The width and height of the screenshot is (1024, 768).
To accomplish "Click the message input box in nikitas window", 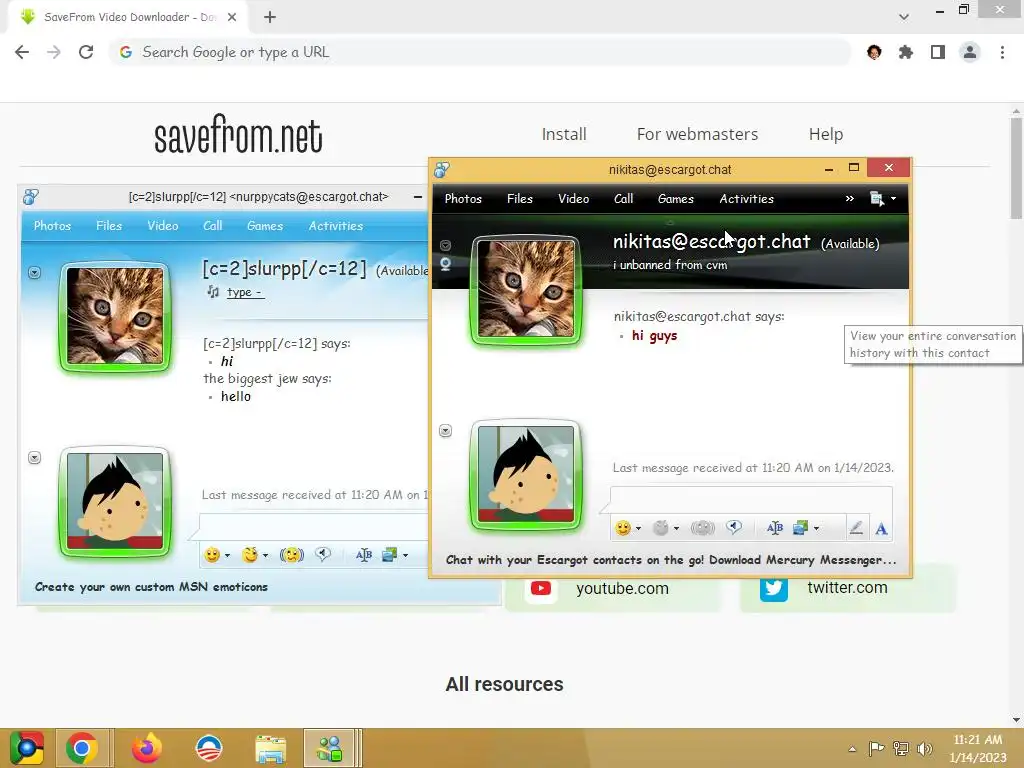I will click(x=751, y=500).
